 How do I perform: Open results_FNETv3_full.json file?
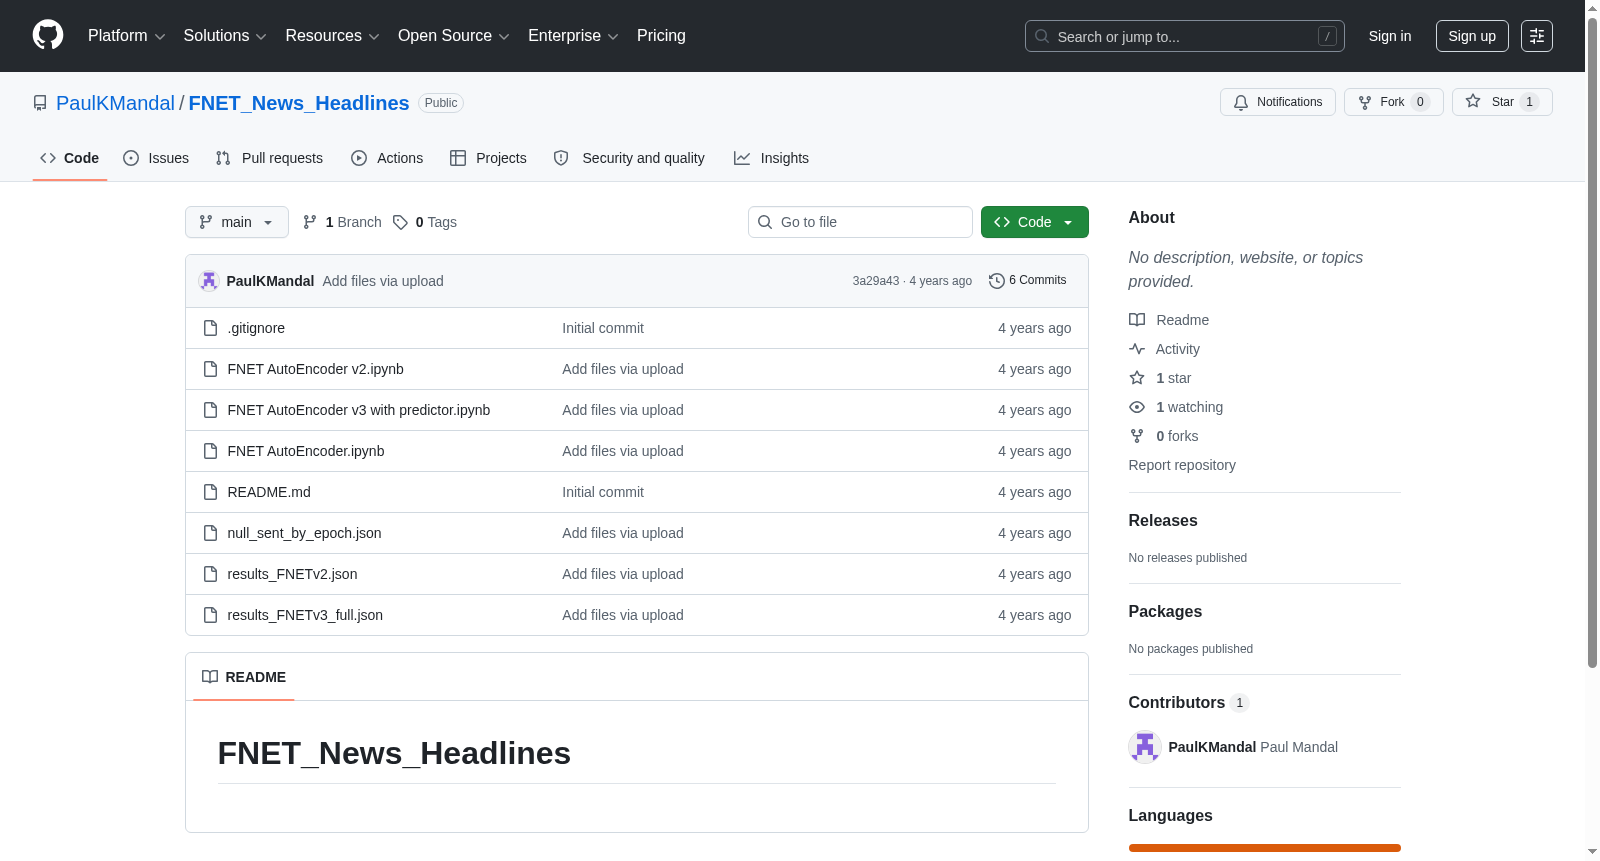pos(305,615)
